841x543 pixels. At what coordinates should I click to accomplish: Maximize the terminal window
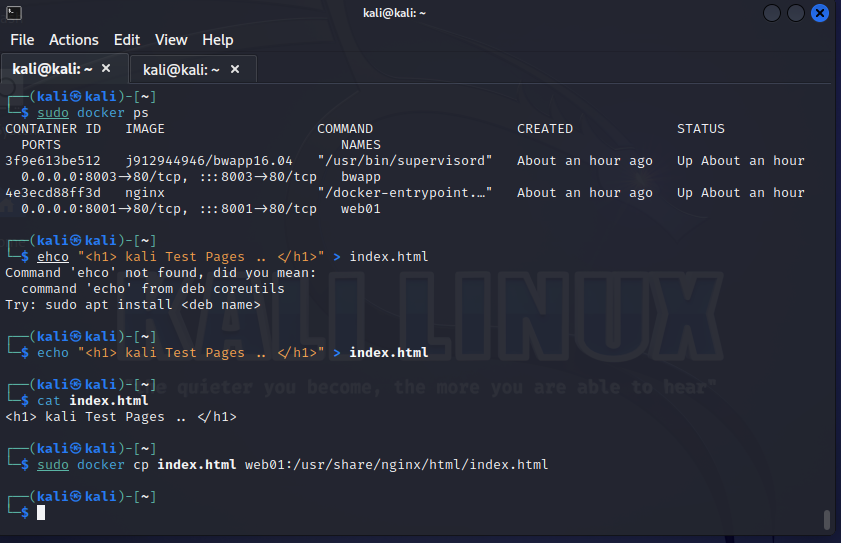point(795,13)
